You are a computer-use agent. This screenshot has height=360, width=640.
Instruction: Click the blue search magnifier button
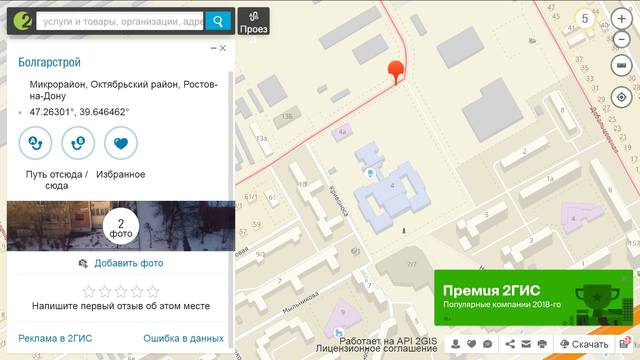[x=218, y=21]
